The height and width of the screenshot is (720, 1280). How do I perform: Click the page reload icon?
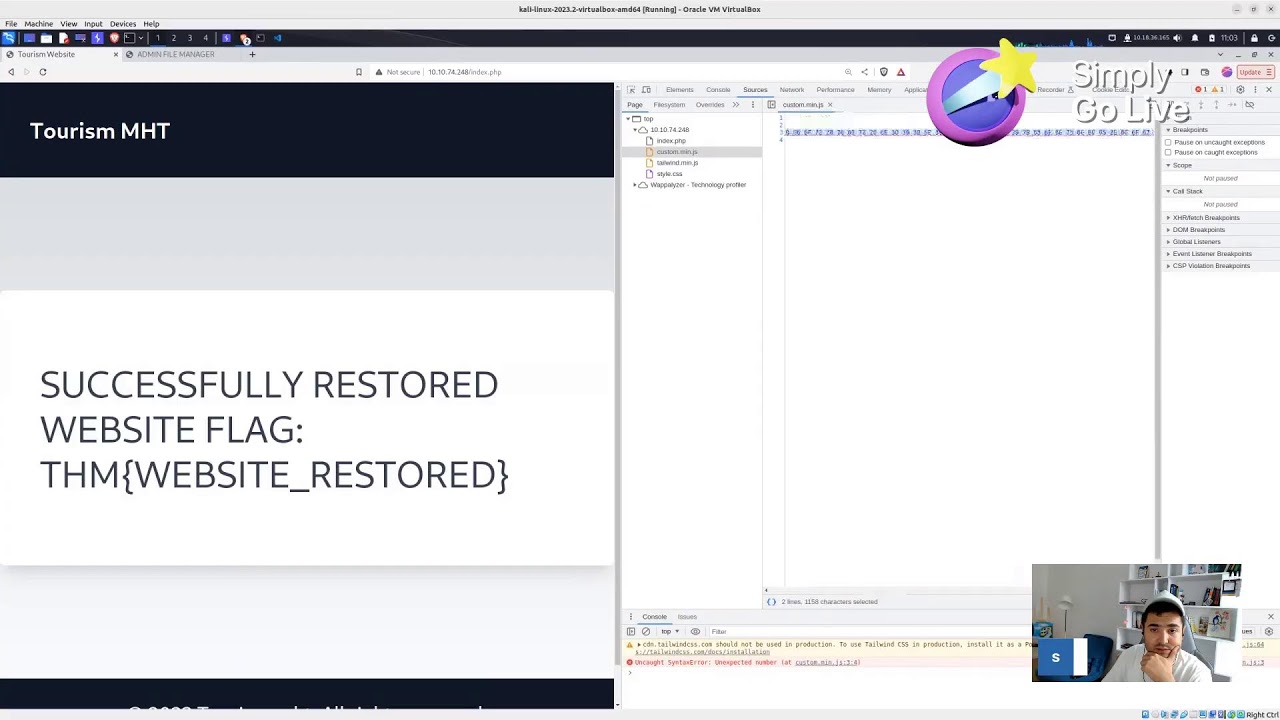[43, 72]
